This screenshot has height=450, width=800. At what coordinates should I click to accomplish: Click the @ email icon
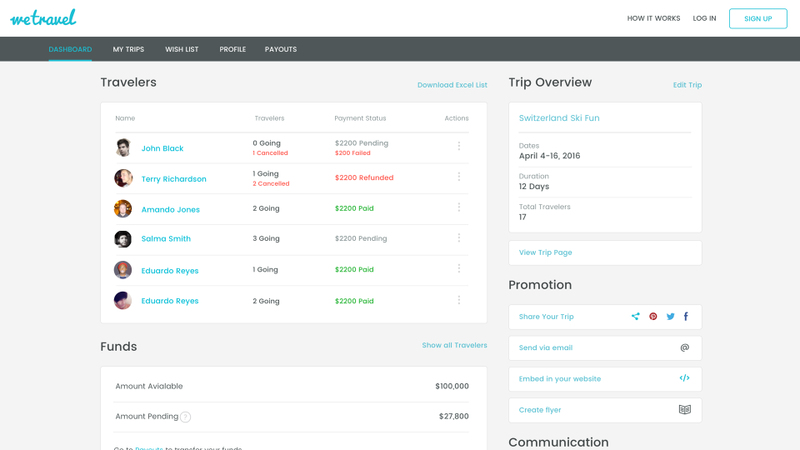[x=685, y=347]
